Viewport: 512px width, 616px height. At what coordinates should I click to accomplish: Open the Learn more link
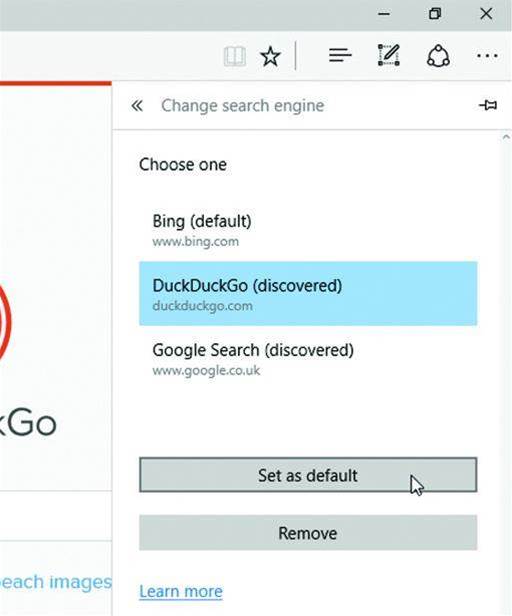click(x=181, y=591)
